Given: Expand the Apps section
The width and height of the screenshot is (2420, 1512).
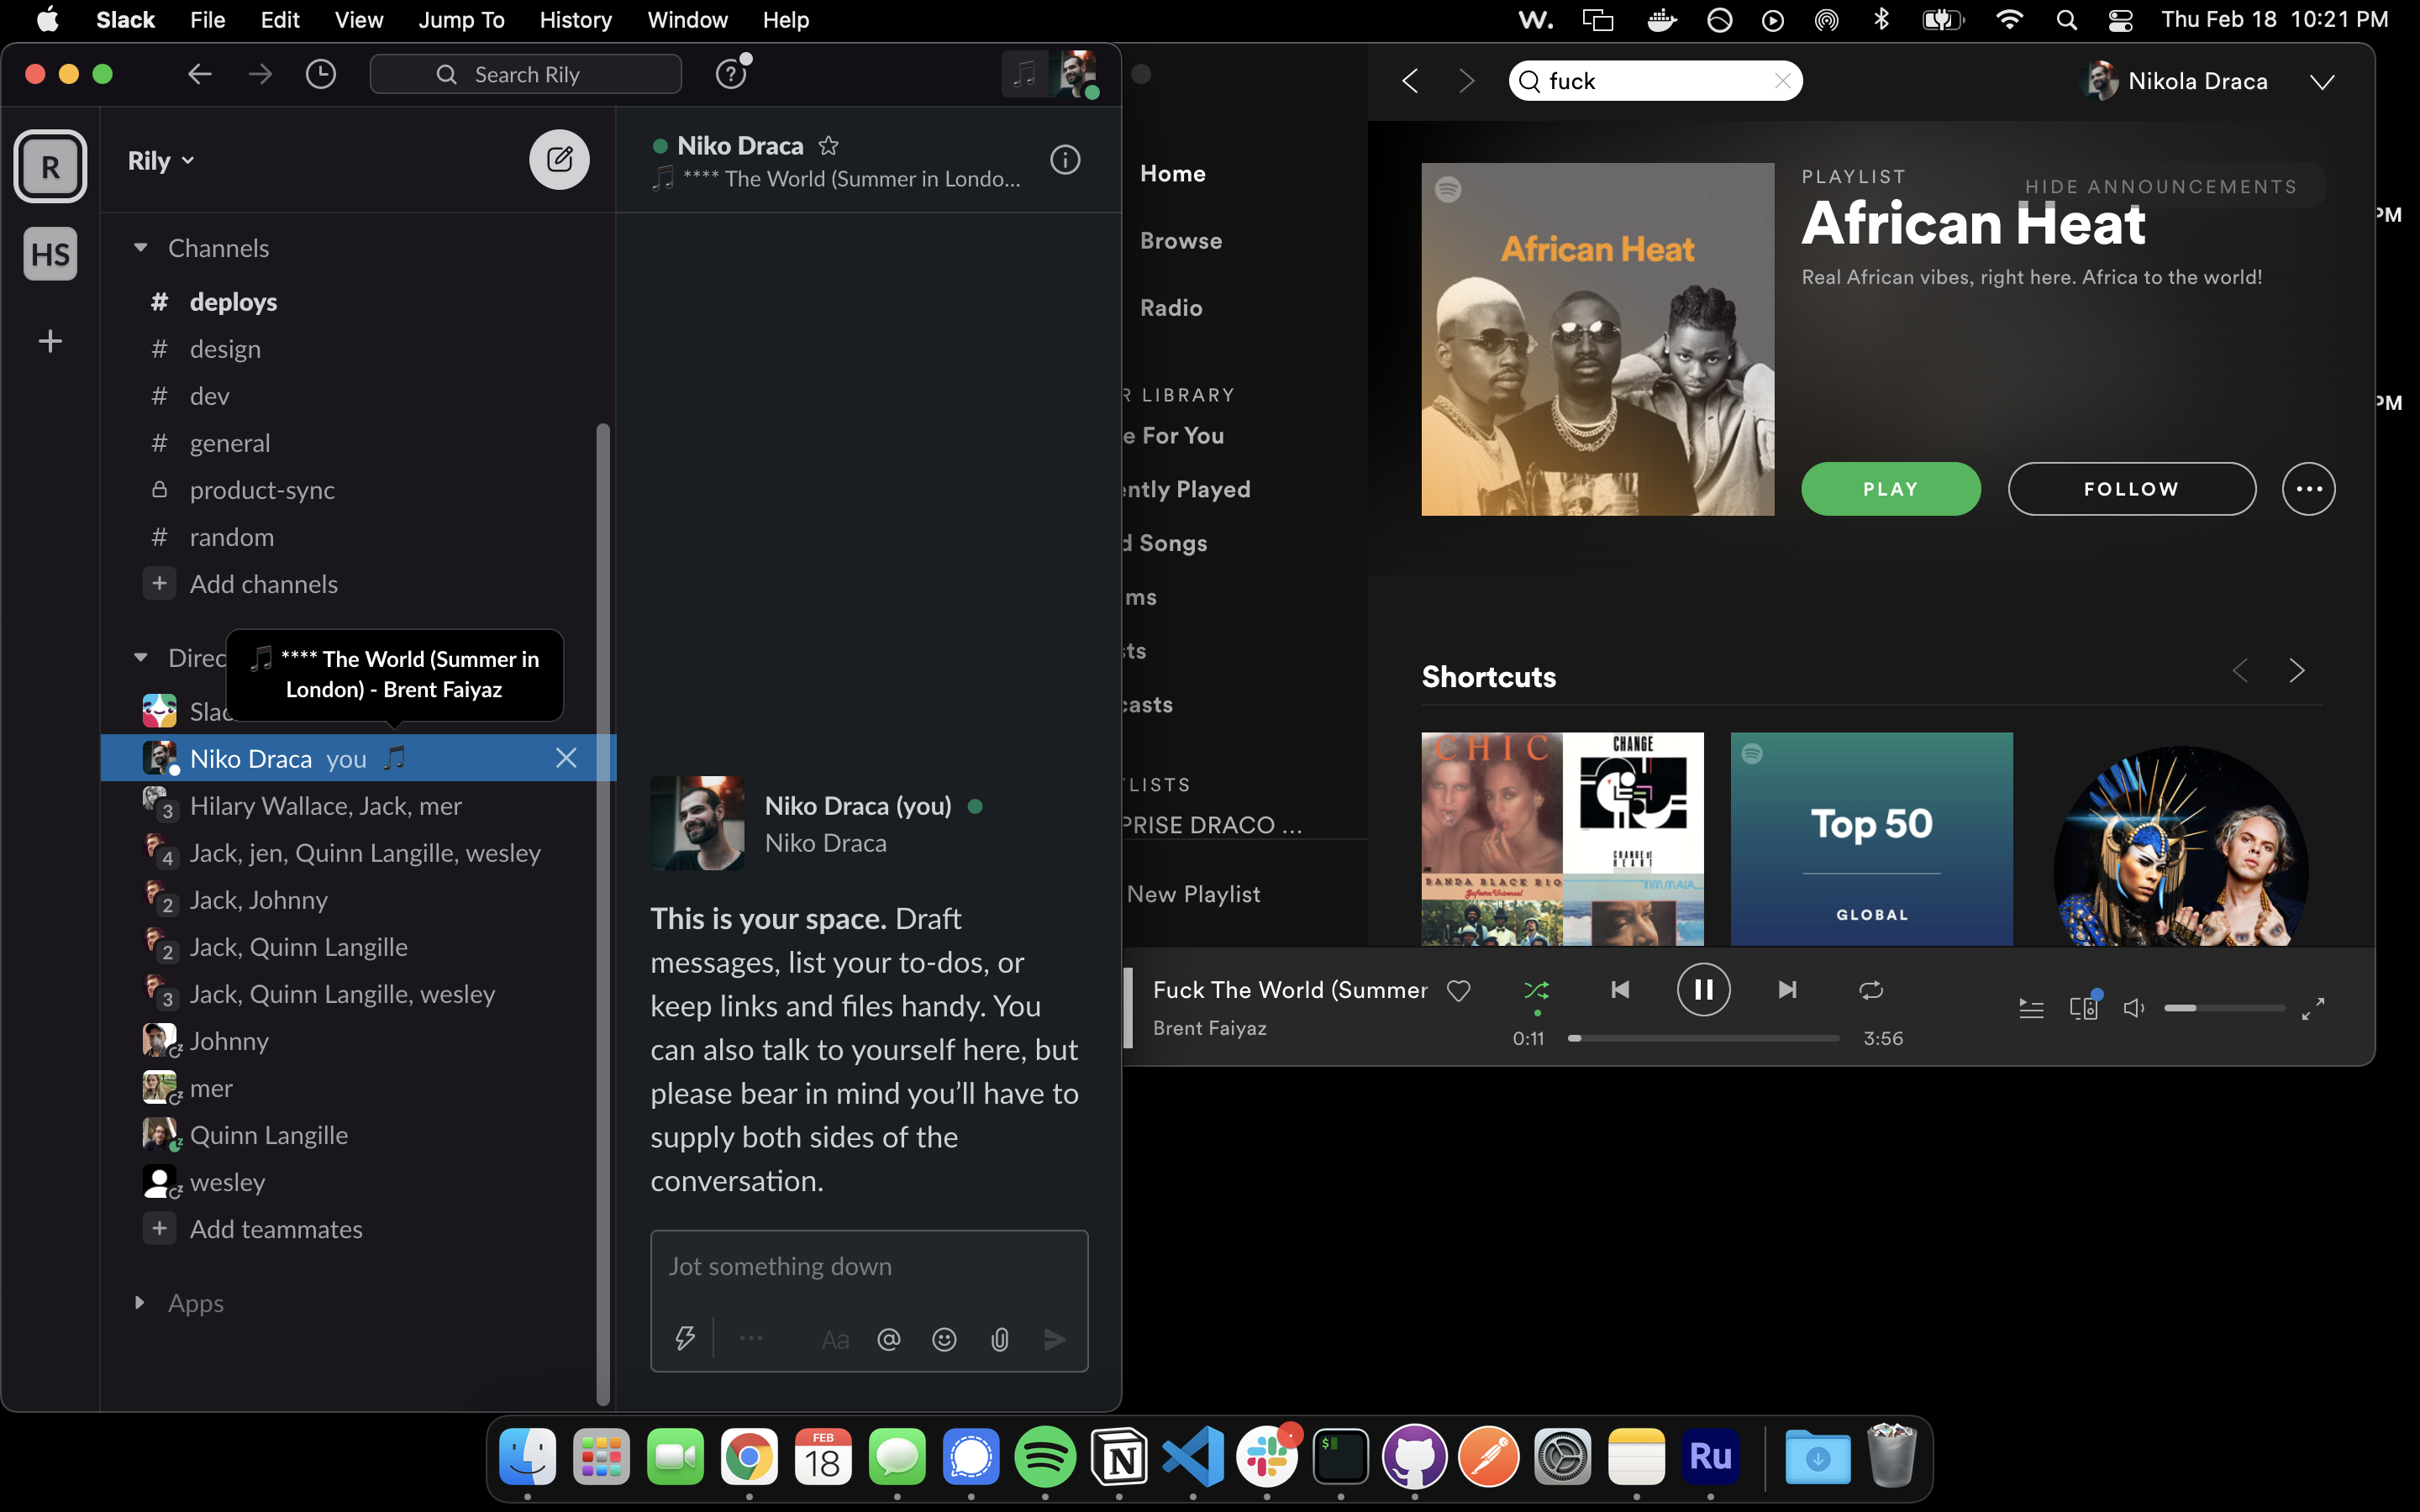Looking at the screenshot, I should point(140,1302).
